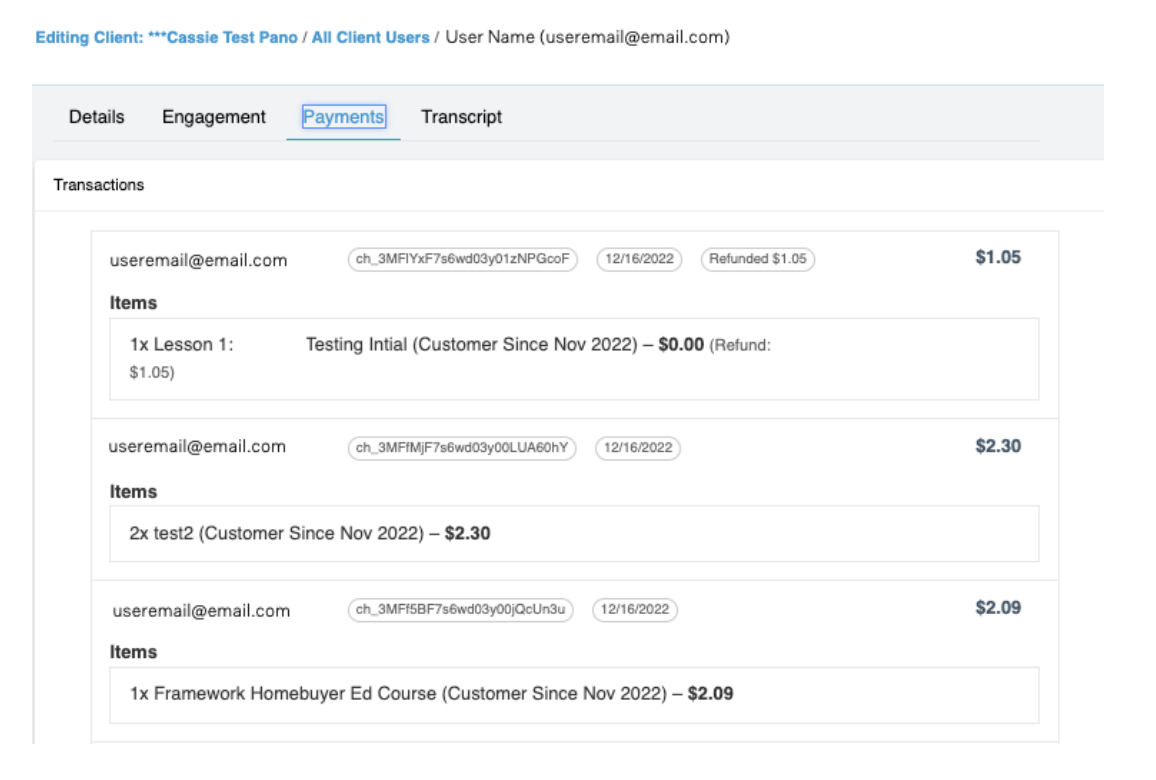The height and width of the screenshot is (780, 1156).
Task: Click the $1.05 transaction total amount
Action: [x=997, y=258]
